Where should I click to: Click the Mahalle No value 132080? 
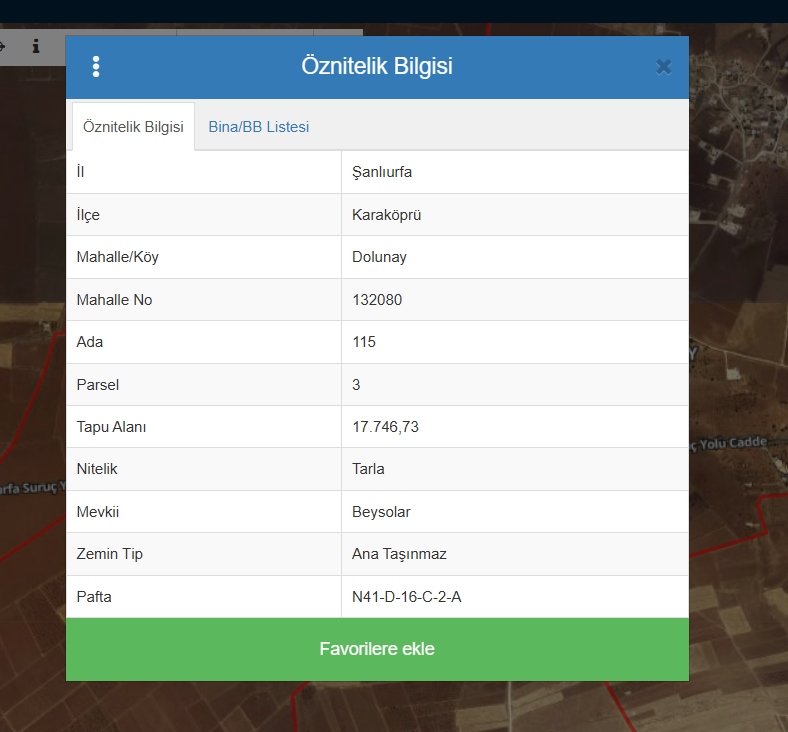377,300
